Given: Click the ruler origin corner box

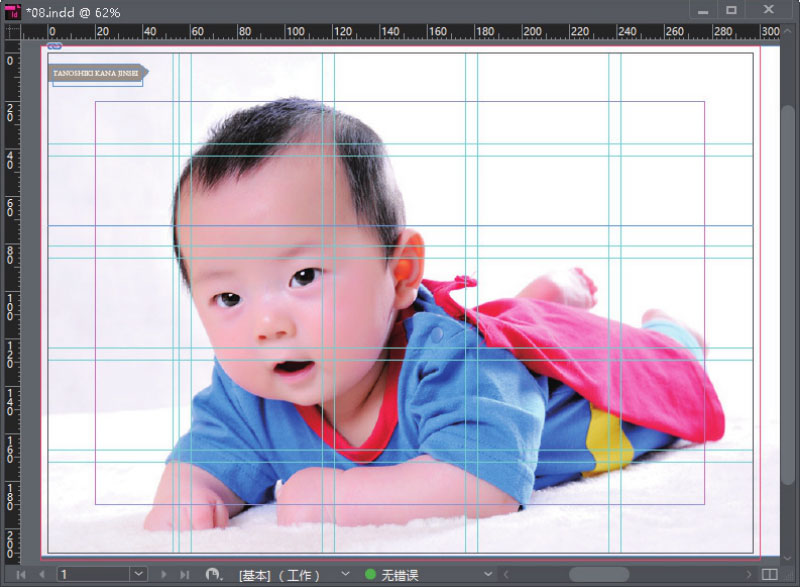Looking at the screenshot, I should pos(12,32).
